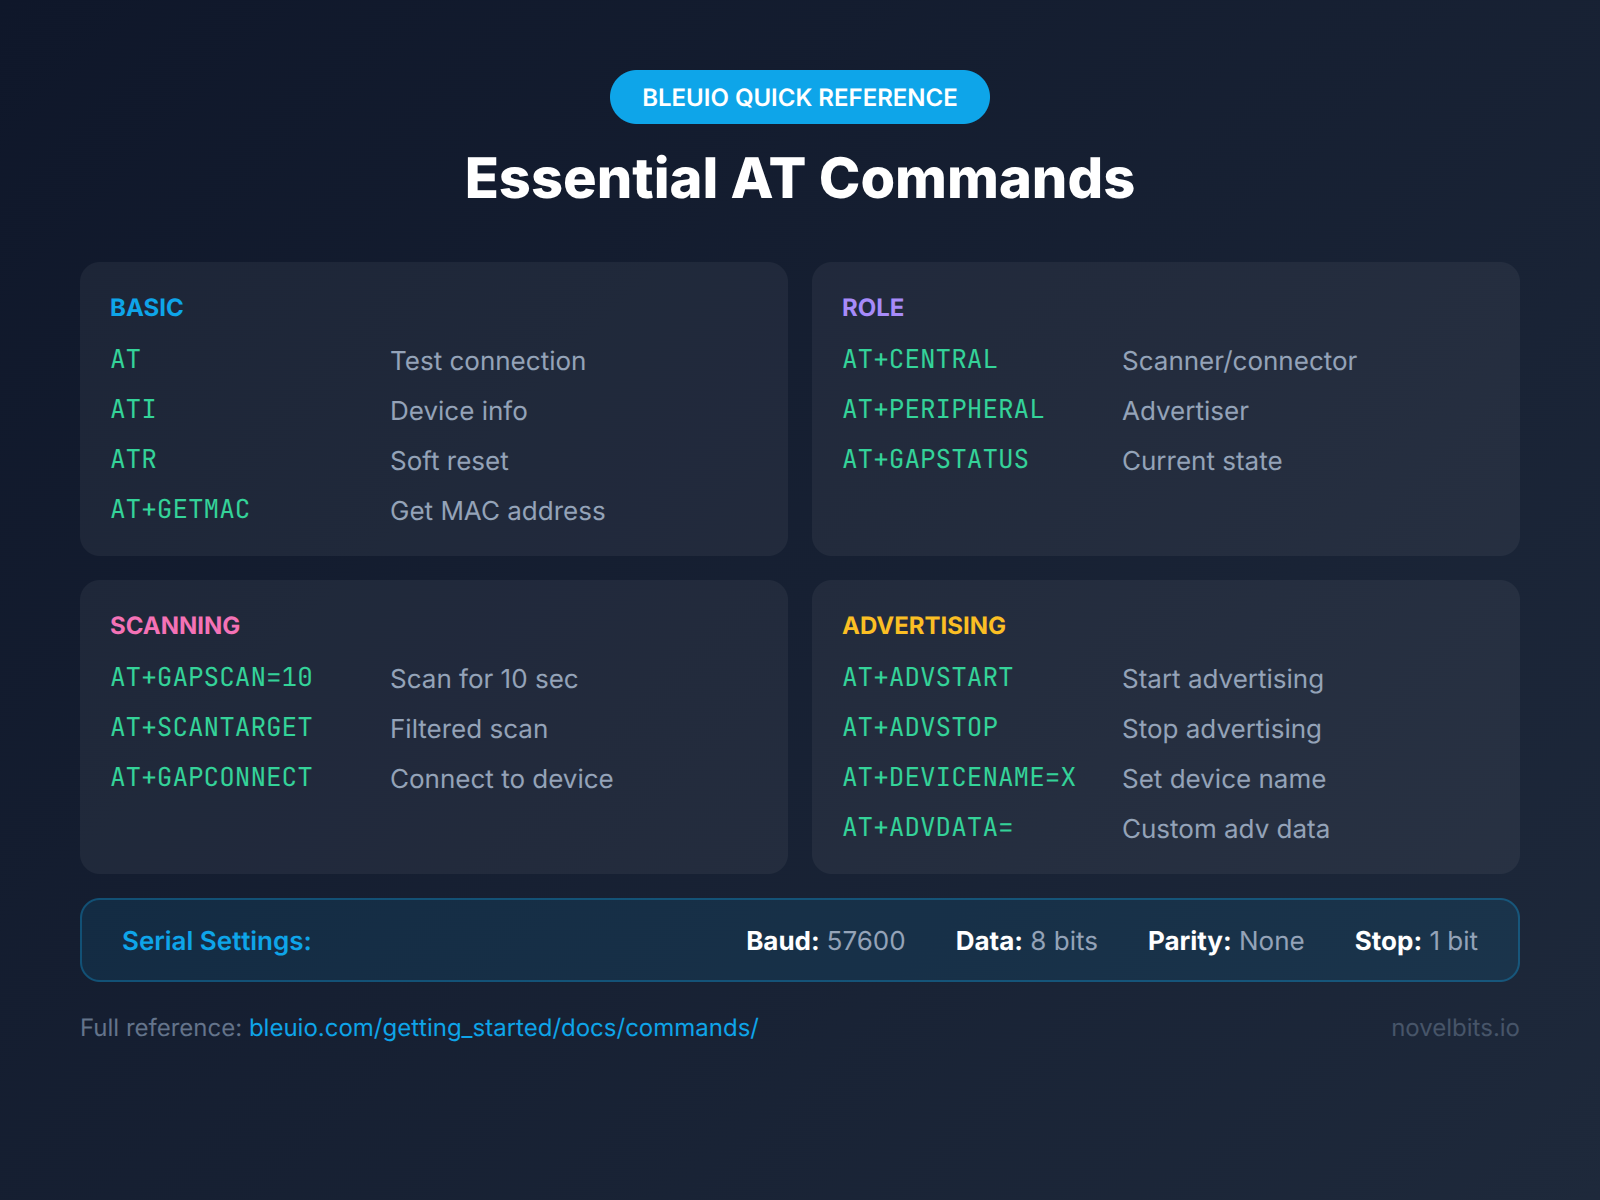
Task: Click the SCANNING section header
Action: click(x=175, y=625)
